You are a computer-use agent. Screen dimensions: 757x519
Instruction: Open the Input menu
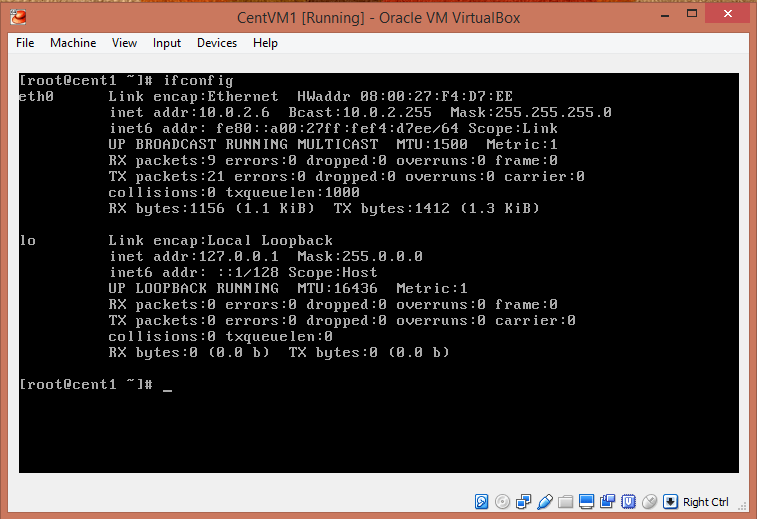(x=167, y=43)
